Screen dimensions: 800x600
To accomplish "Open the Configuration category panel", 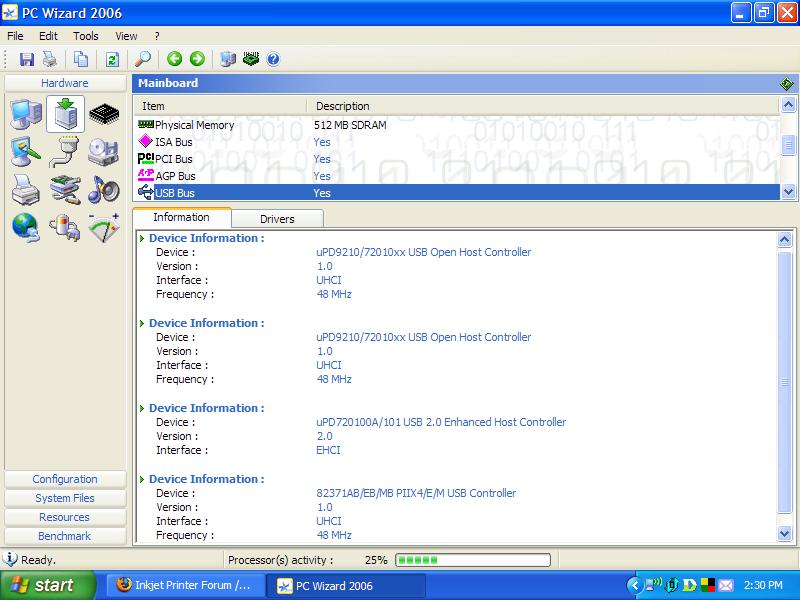I will [x=65, y=479].
